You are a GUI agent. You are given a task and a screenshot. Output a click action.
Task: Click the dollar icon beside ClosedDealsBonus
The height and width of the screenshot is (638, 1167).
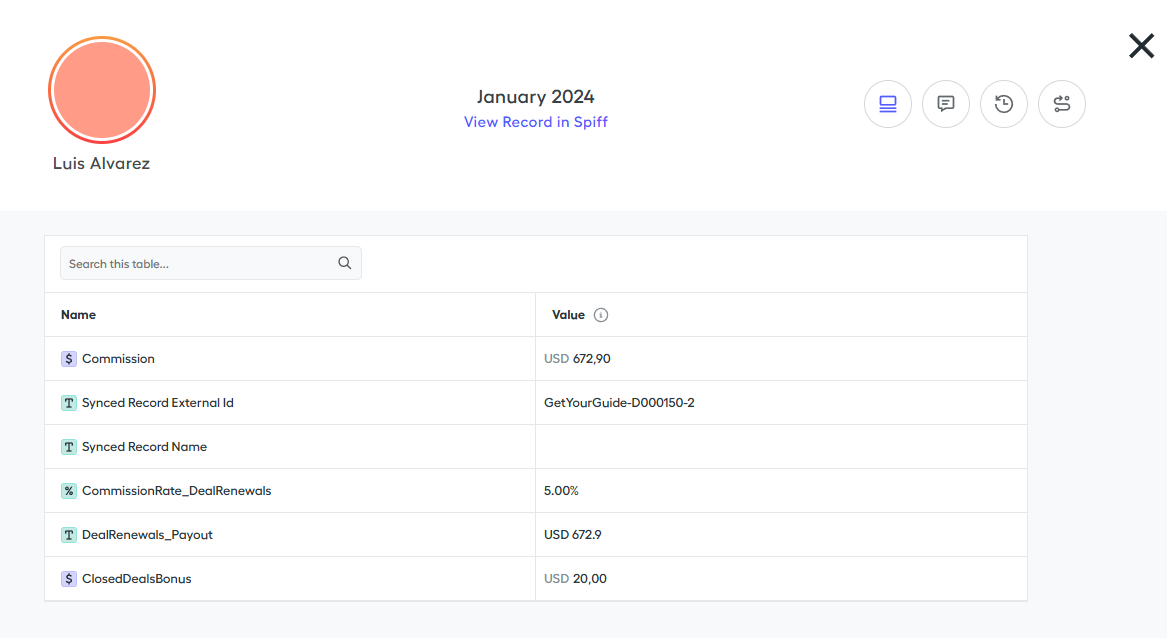pyautogui.click(x=69, y=579)
